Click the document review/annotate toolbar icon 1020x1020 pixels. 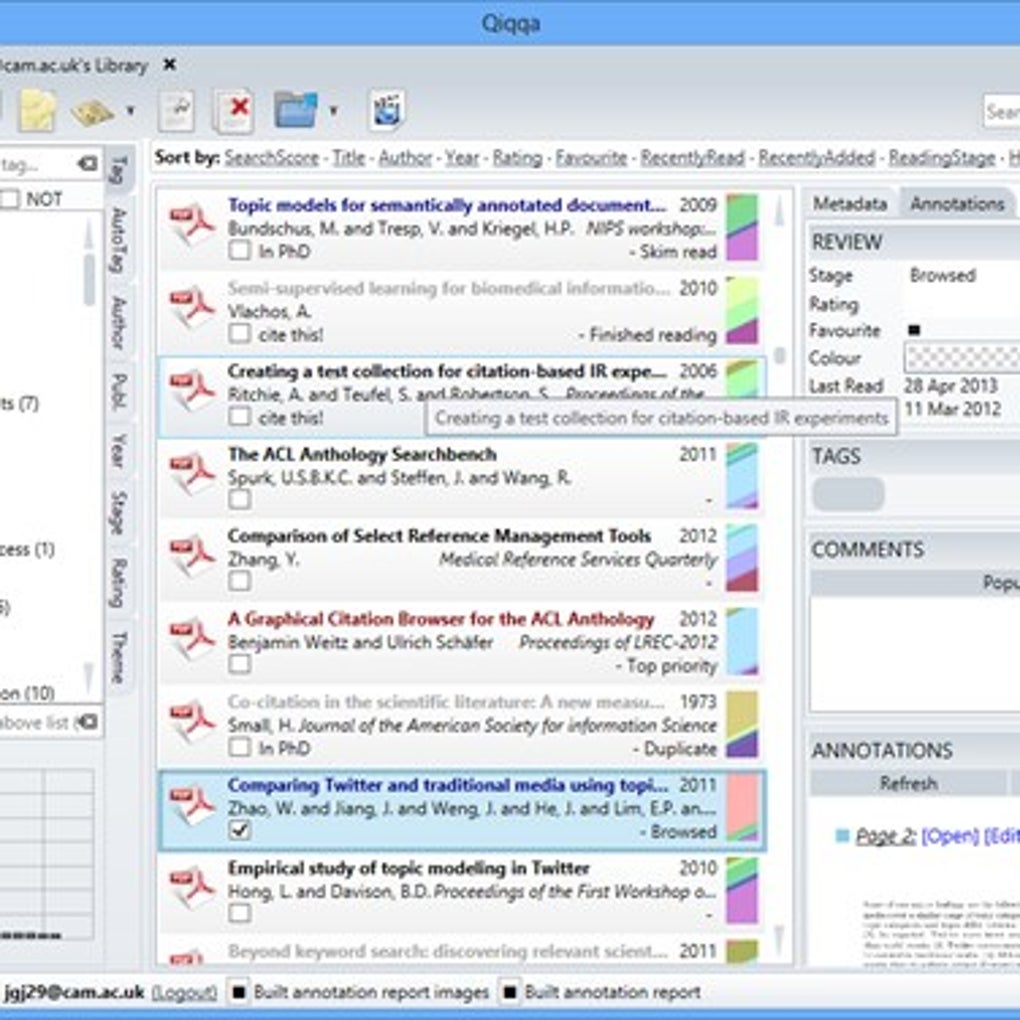pos(177,110)
